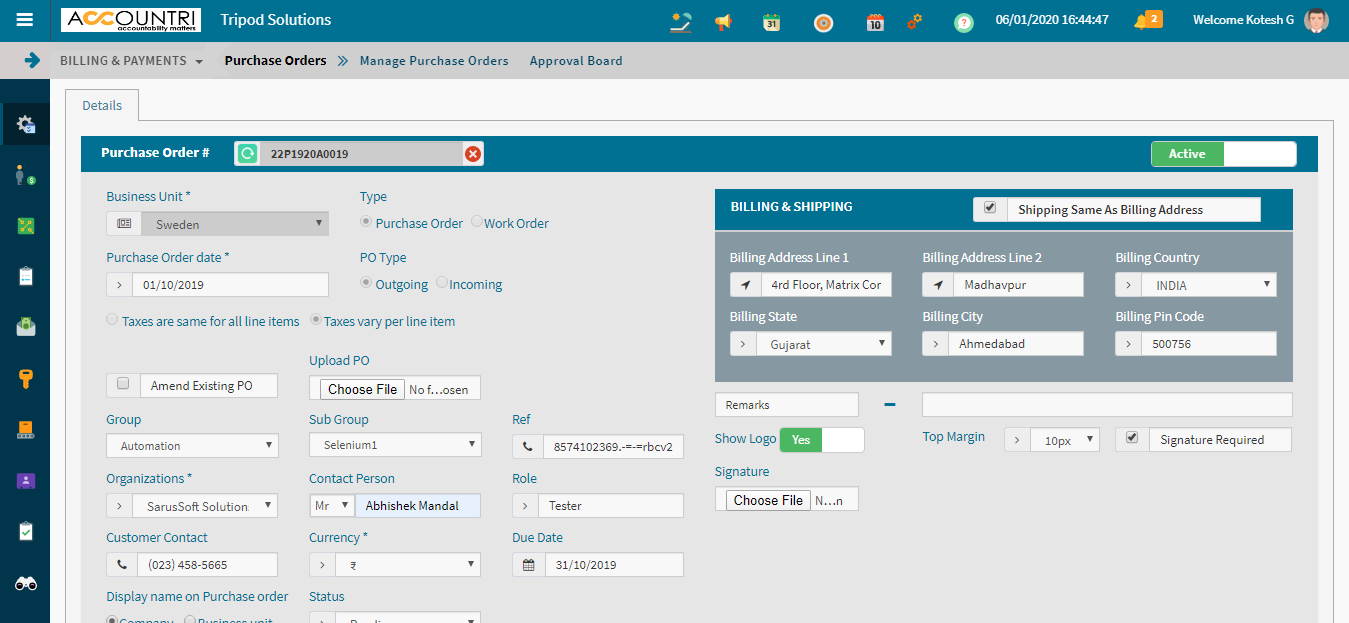The height and width of the screenshot is (623, 1349).
Task: Choose Taxes are same for all line items
Action: pyautogui.click(x=112, y=320)
